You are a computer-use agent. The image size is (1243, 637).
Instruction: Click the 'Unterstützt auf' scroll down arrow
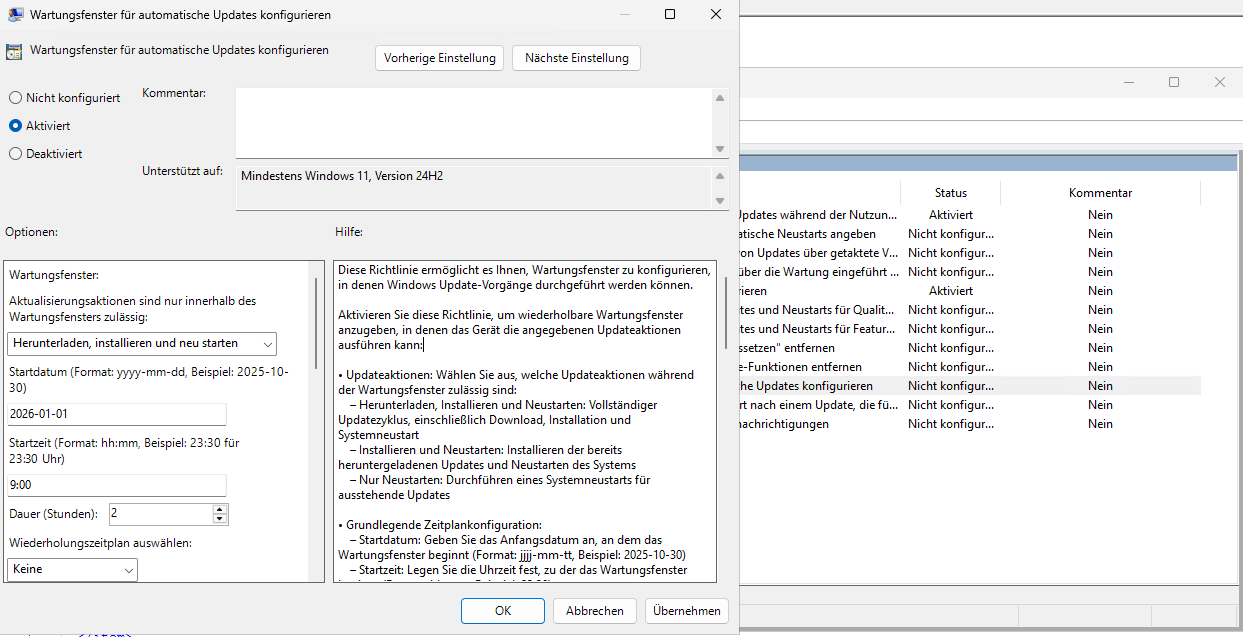click(x=720, y=201)
